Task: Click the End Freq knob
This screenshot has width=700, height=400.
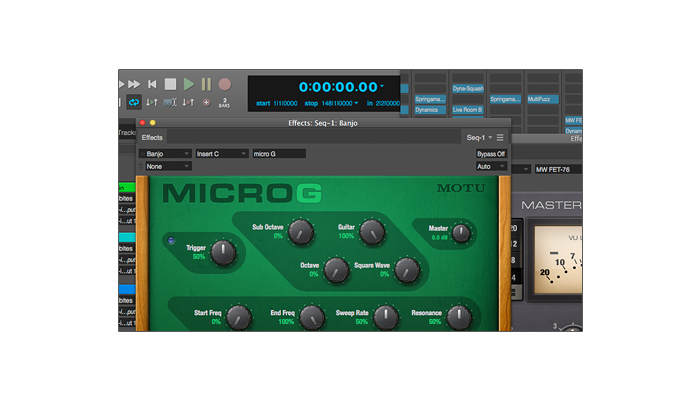Action: coord(312,317)
